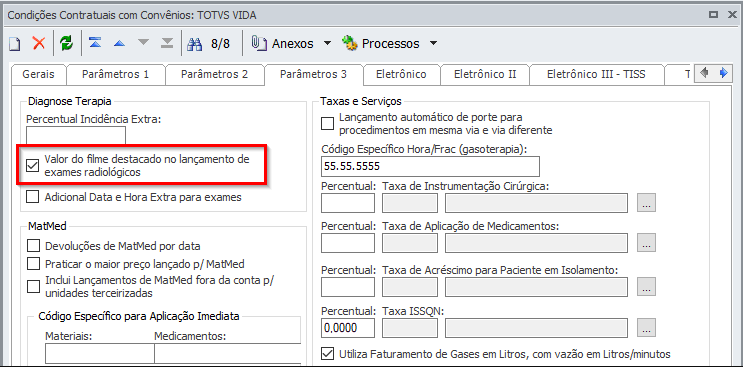Delete record using red X icon

pos(38,44)
